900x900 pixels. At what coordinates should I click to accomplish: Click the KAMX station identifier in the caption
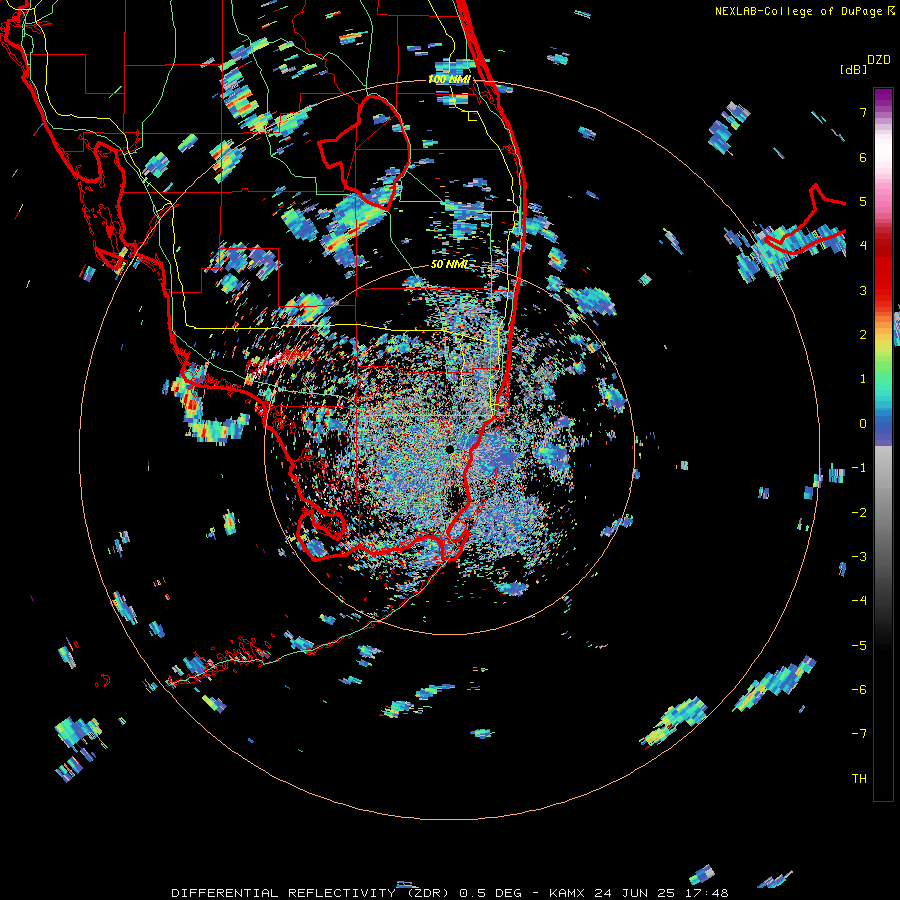click(567, 893)
